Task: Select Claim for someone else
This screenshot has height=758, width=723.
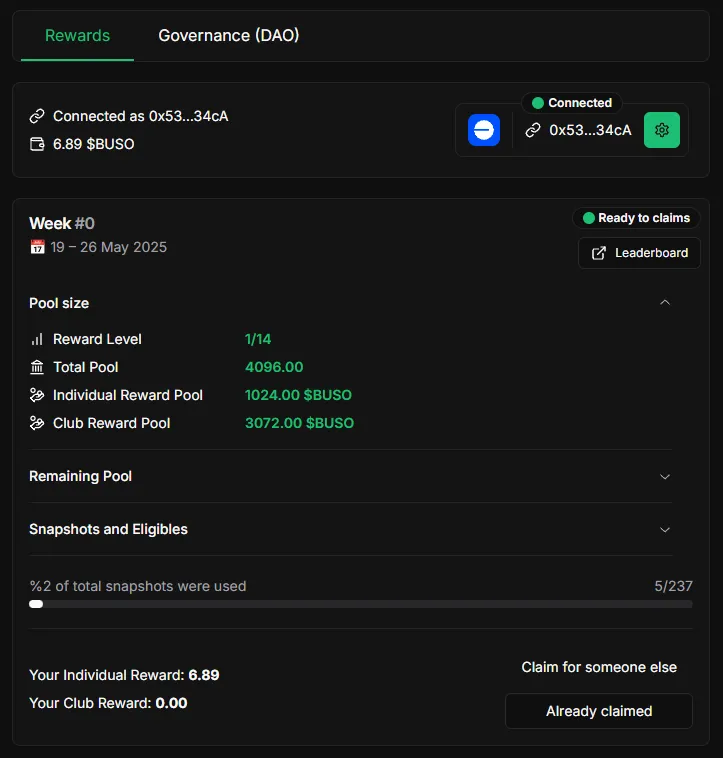Action: coord(599,667)
